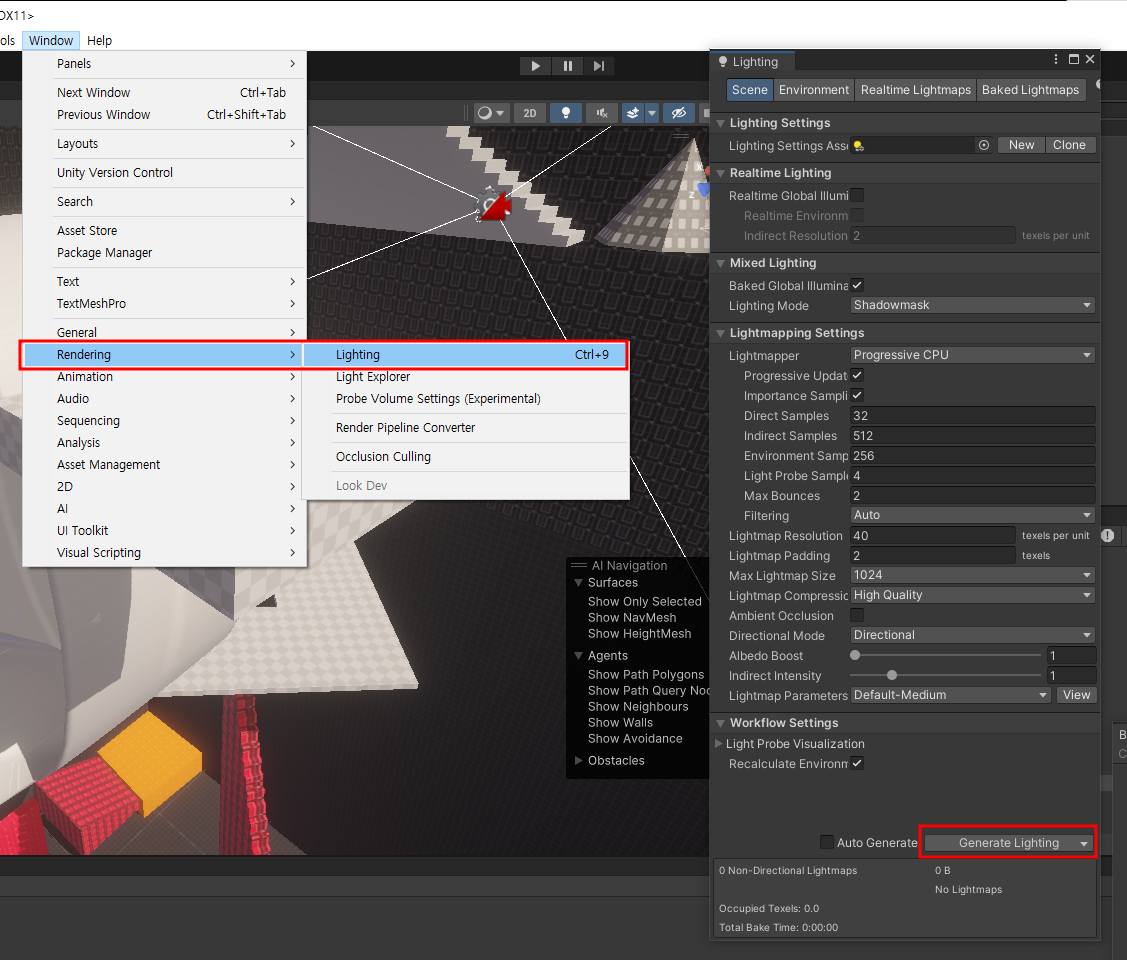The width and height of the screenshot is (1127, 960).
Task: Click the Play button in toolbar
Action: [x=535, y=66]
